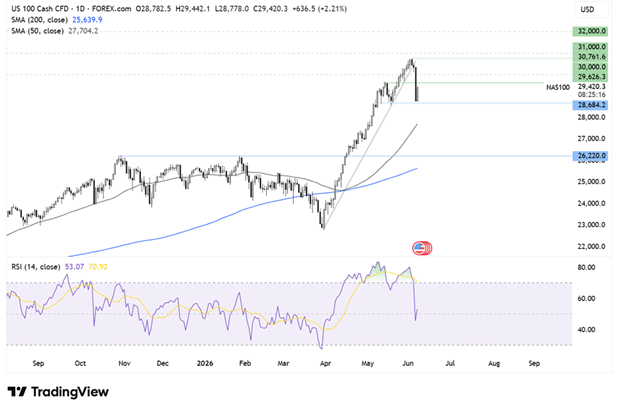Click the RSI 80.00 scale label

pyautogui.click(x=586, y=267)
